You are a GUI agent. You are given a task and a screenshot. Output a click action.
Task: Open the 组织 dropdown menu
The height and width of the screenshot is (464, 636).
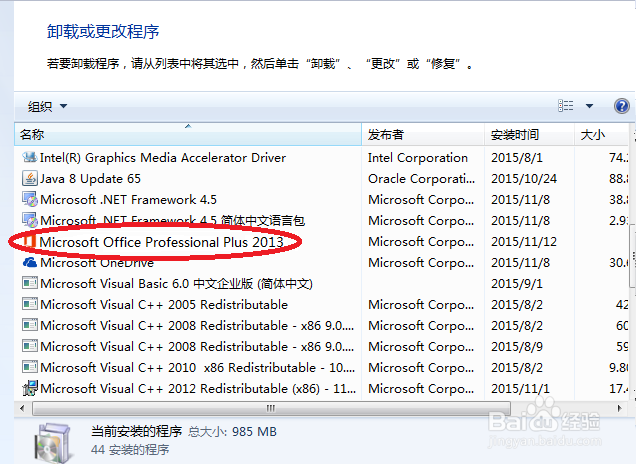point(47,106)
